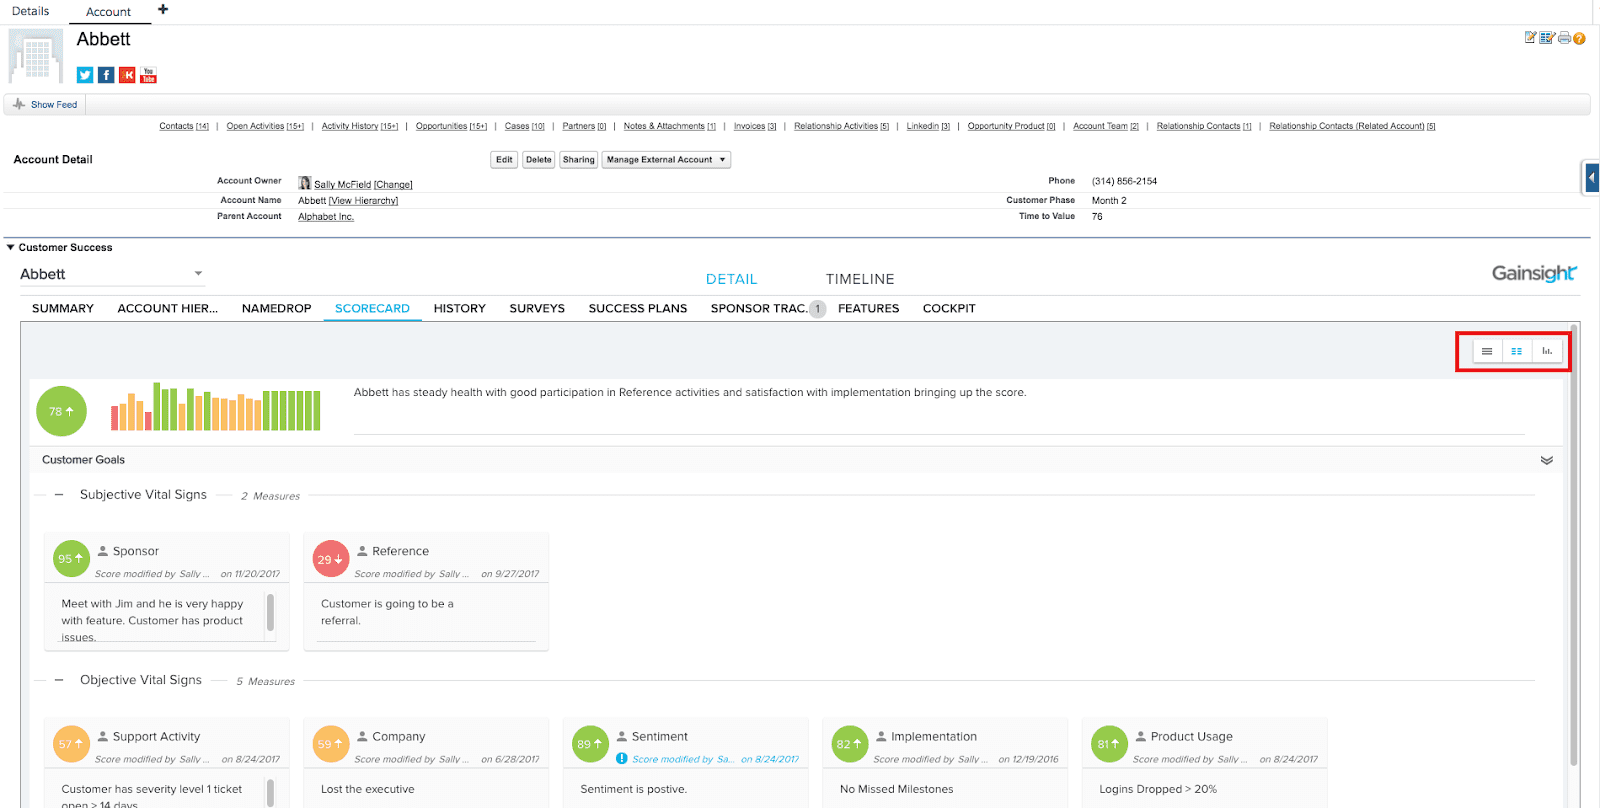Switch scorecard to list view
The width and height of the screenshot is (1600, 808).
tap(1487, 351)
